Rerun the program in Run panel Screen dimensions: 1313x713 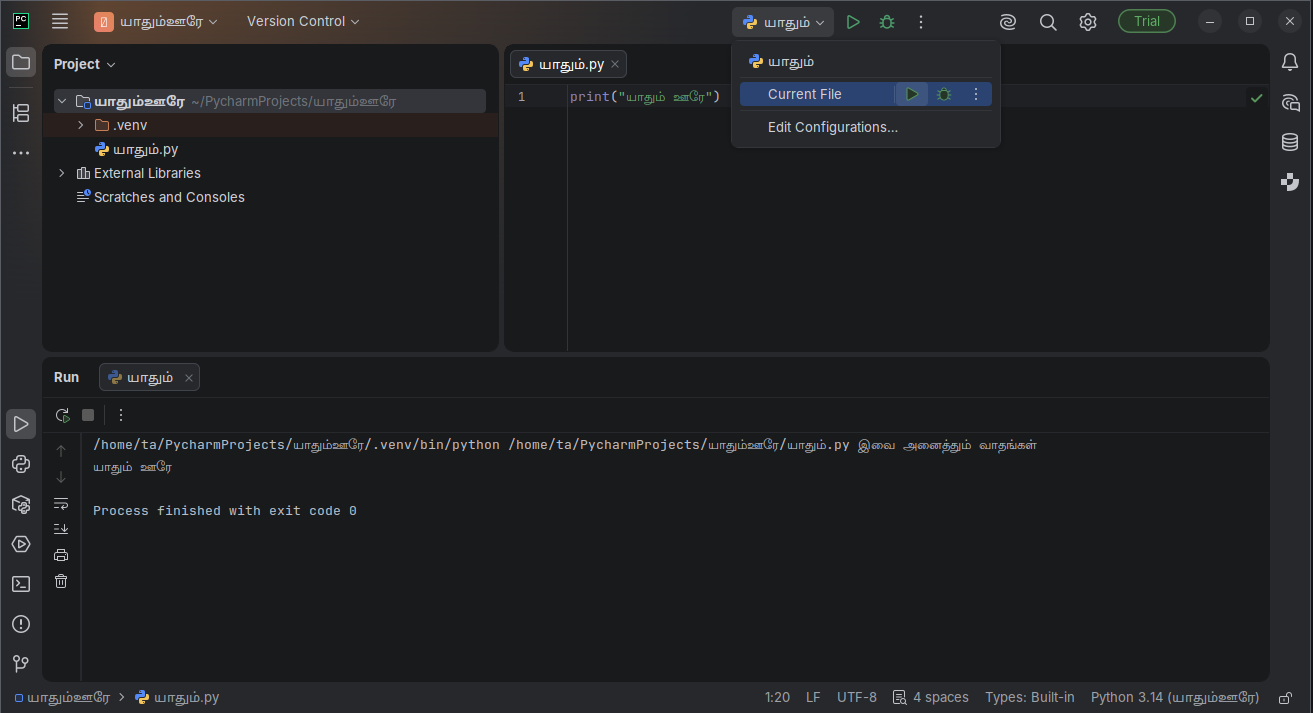tap(62, 415)
